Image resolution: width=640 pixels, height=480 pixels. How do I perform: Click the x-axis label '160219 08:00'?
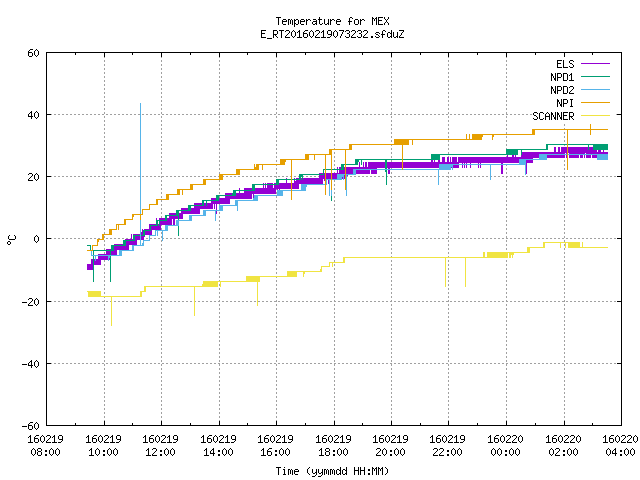click(x=45, y=445)
